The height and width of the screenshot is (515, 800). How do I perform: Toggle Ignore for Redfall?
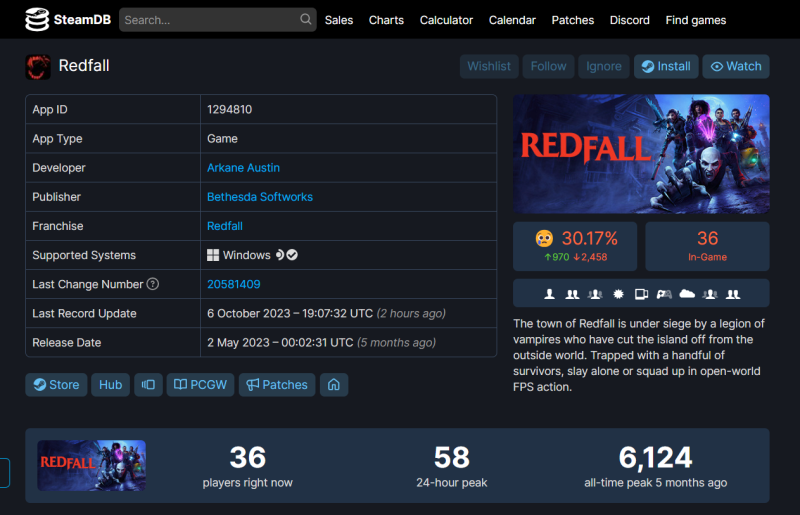pos(603,66)
